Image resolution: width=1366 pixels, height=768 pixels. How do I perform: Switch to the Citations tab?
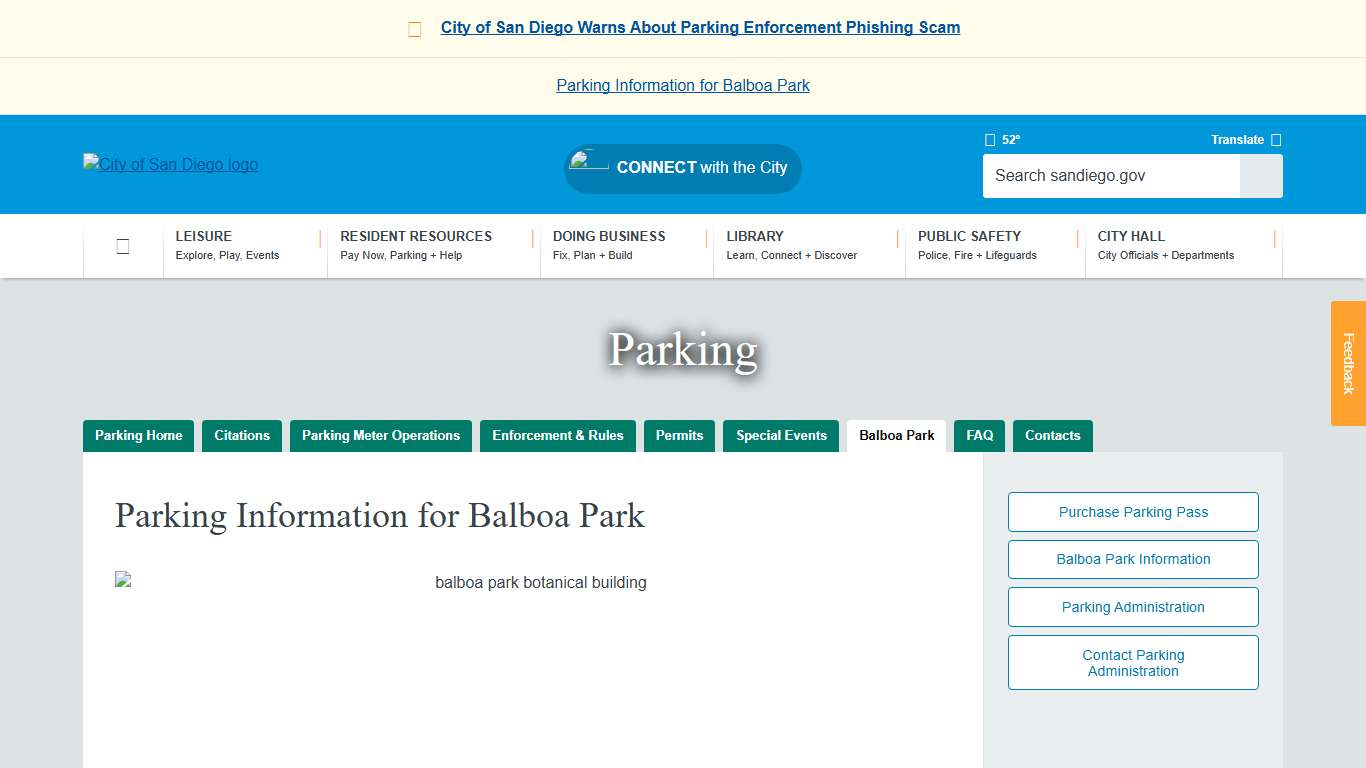tap(241, 436)
